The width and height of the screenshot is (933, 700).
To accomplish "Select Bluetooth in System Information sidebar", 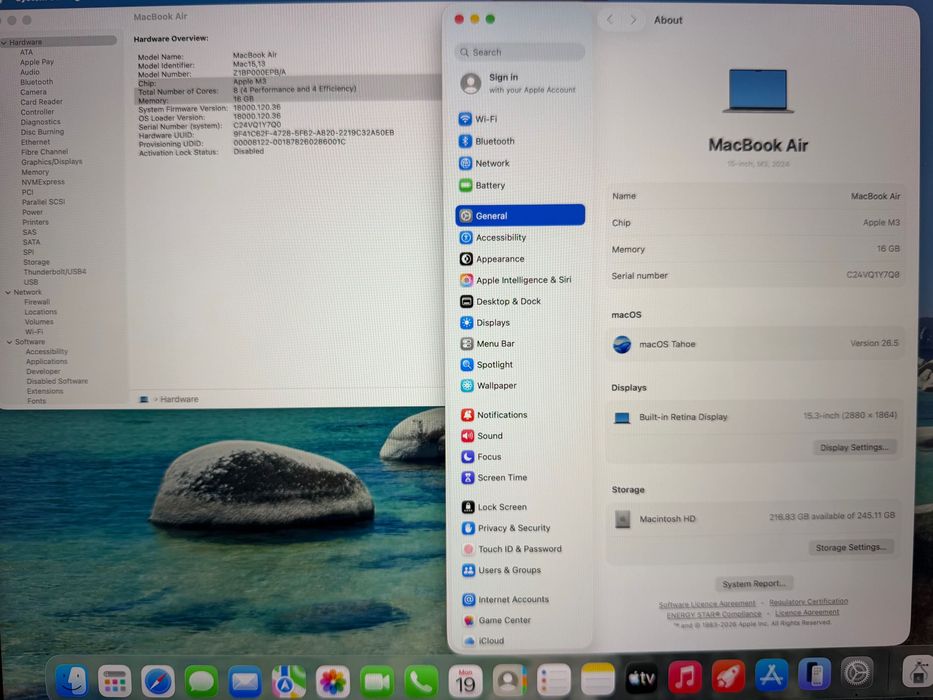I will pyautogui.click(x=36, y=82).
